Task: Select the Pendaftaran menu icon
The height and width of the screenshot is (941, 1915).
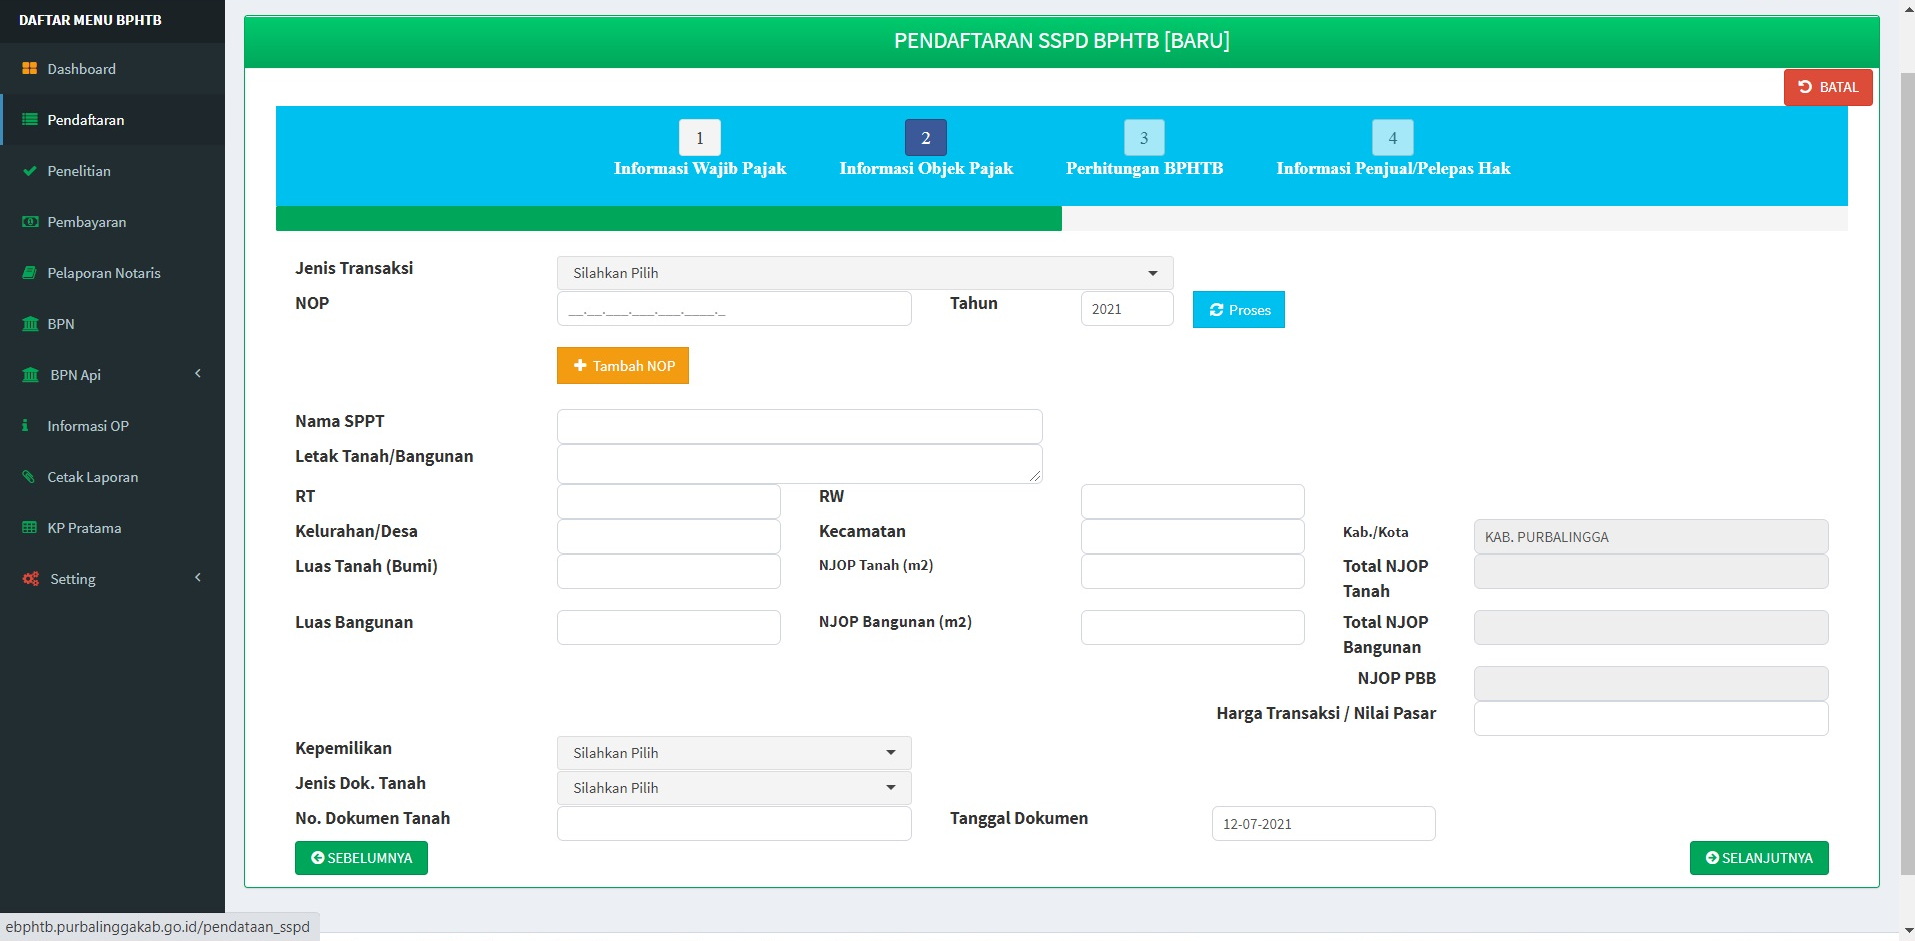Action: 29,120
